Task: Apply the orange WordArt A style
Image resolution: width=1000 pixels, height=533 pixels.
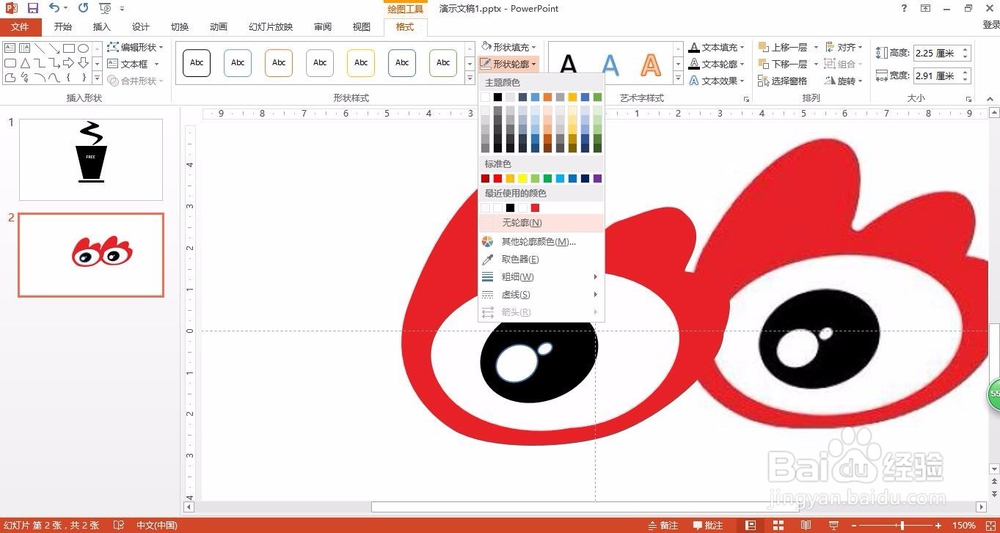Action: pyautogui.click(x=651, y=64)
